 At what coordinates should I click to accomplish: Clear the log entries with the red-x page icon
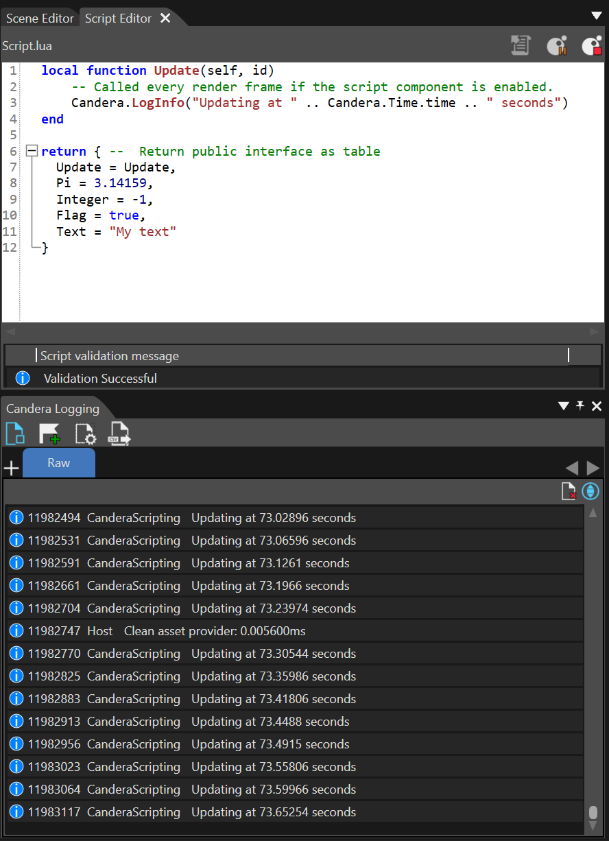(x=569, y=491)
